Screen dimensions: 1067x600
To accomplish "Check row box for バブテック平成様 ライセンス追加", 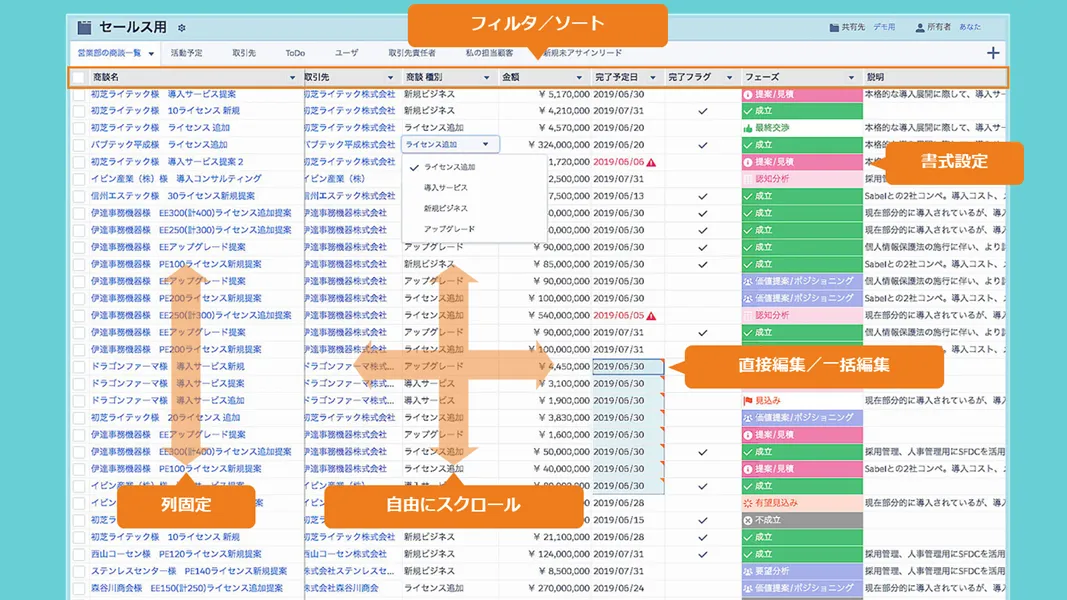I will pos(79,145).
